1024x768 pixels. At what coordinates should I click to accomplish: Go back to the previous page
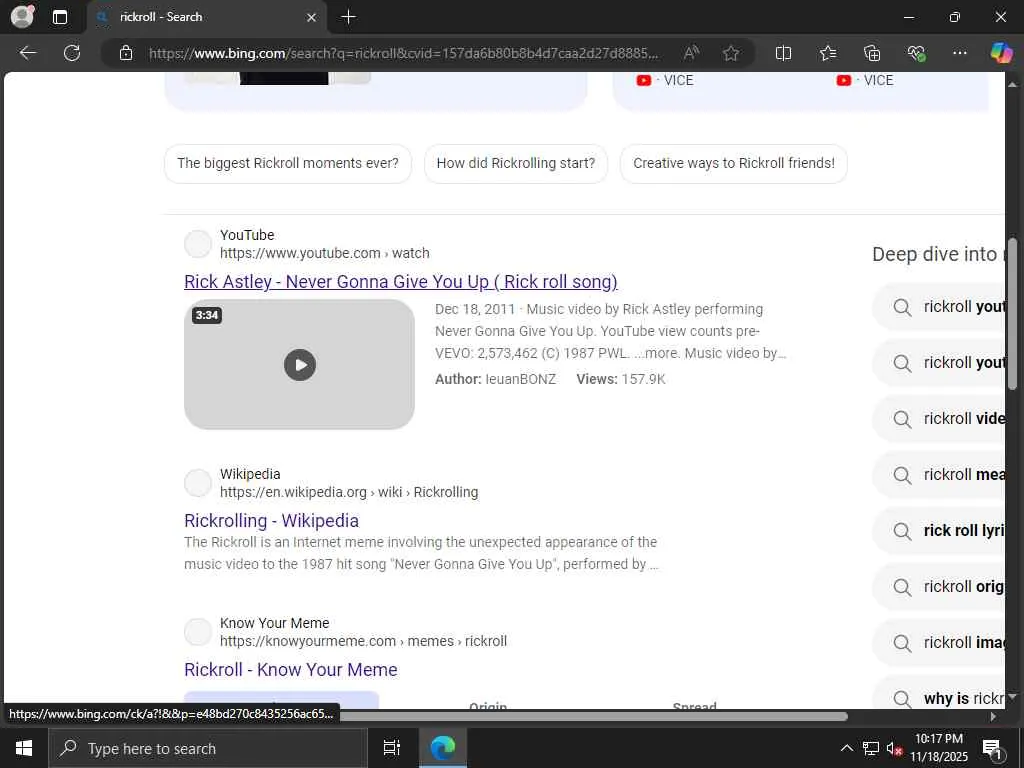click(27, 53)
